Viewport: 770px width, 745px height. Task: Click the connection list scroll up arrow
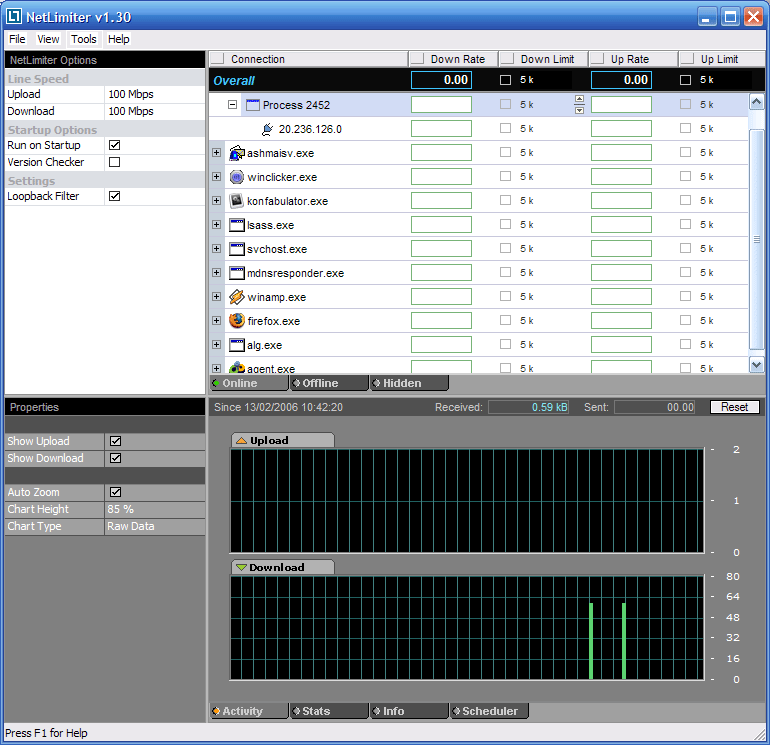[757, 102]
